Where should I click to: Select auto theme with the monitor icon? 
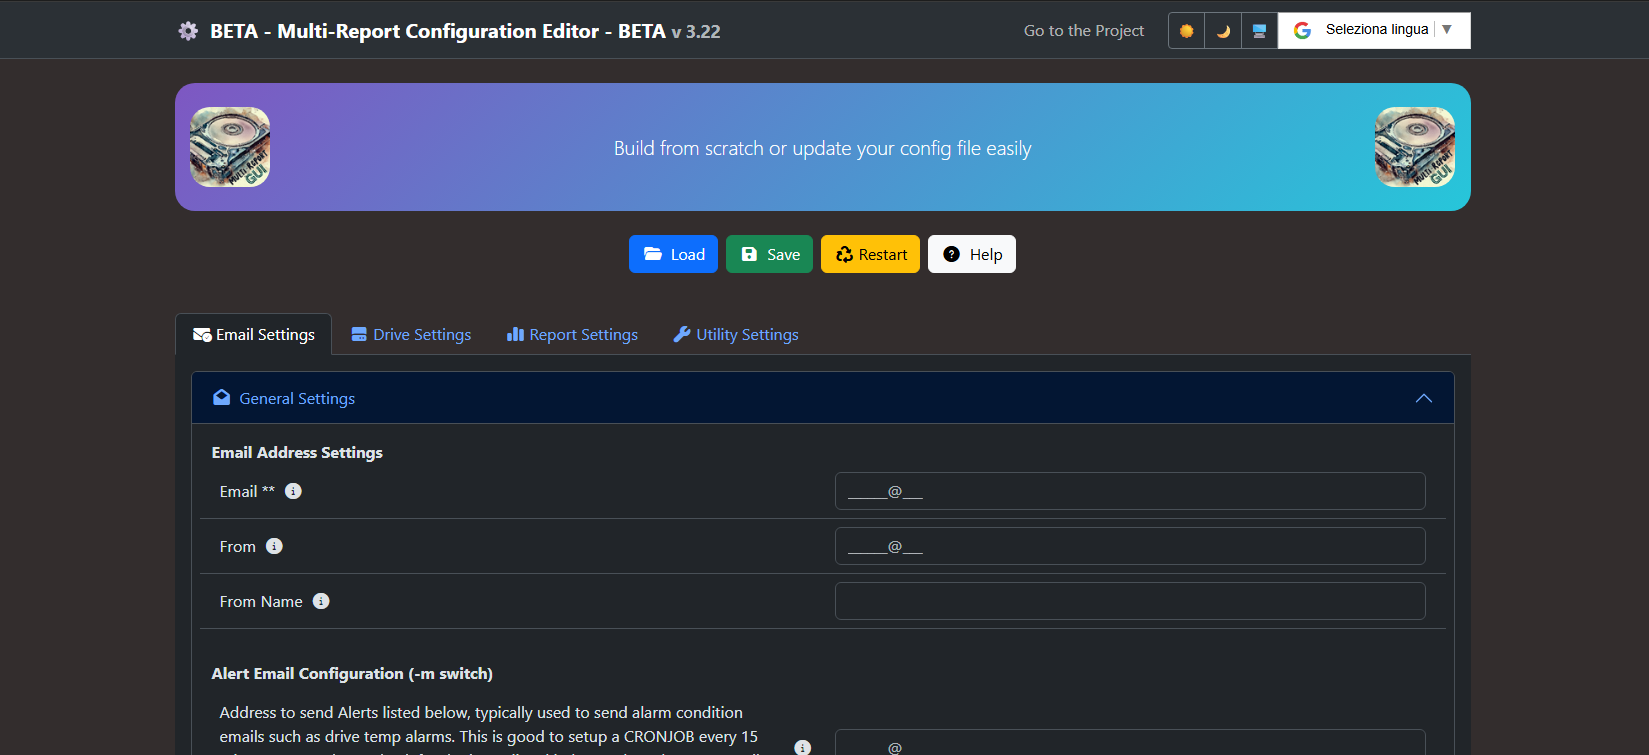tap(1259, 30)
